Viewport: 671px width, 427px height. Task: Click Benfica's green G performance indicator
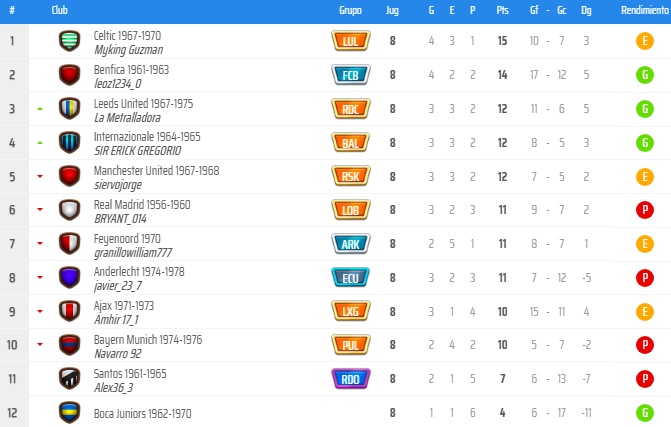tap(644, 75)
